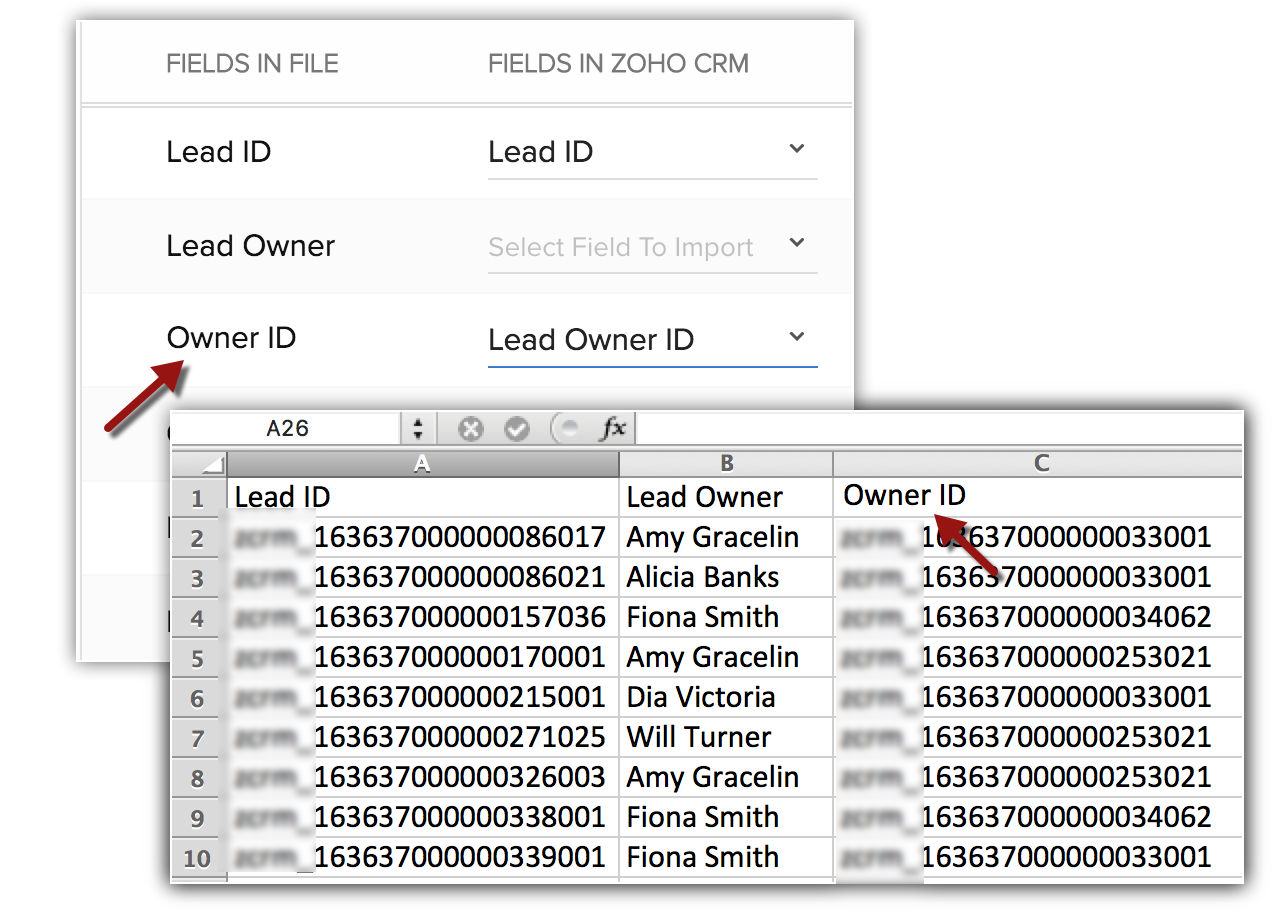Click the confirm entry checkmark icon

point(516,429)
